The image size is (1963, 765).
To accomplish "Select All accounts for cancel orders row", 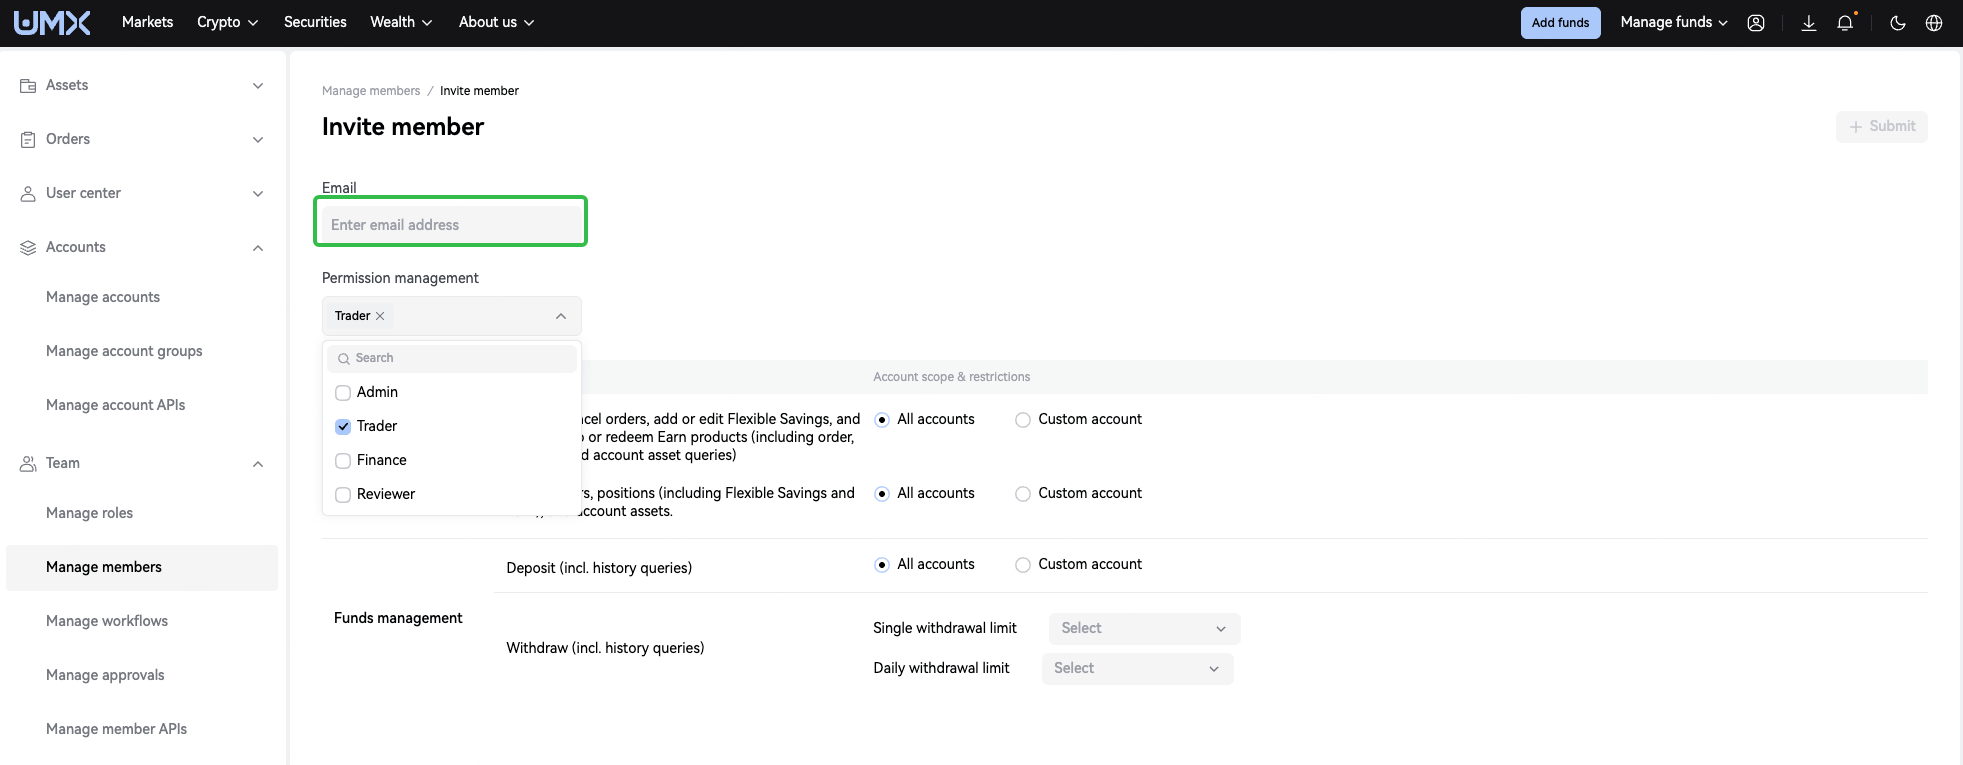I will (882, 420).
